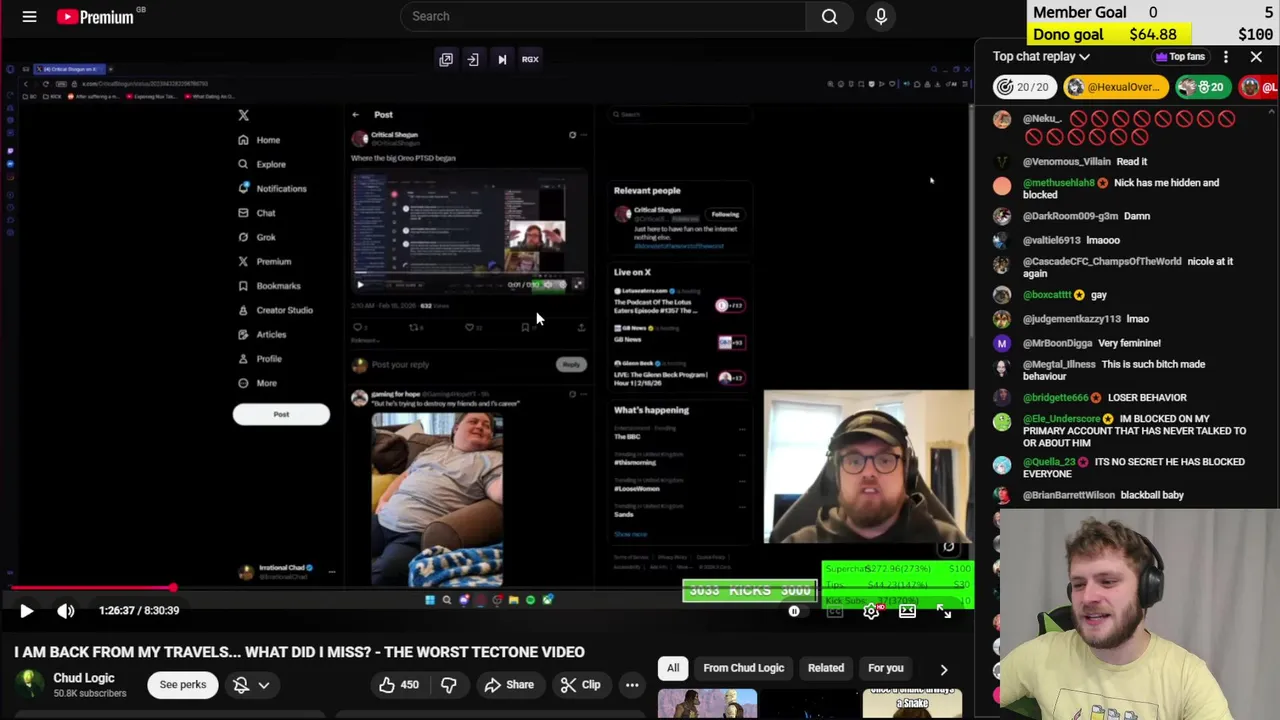Click the pop-out window overlay icon
The width and height of the screenshot is (1280, 720).
point(446,59)
